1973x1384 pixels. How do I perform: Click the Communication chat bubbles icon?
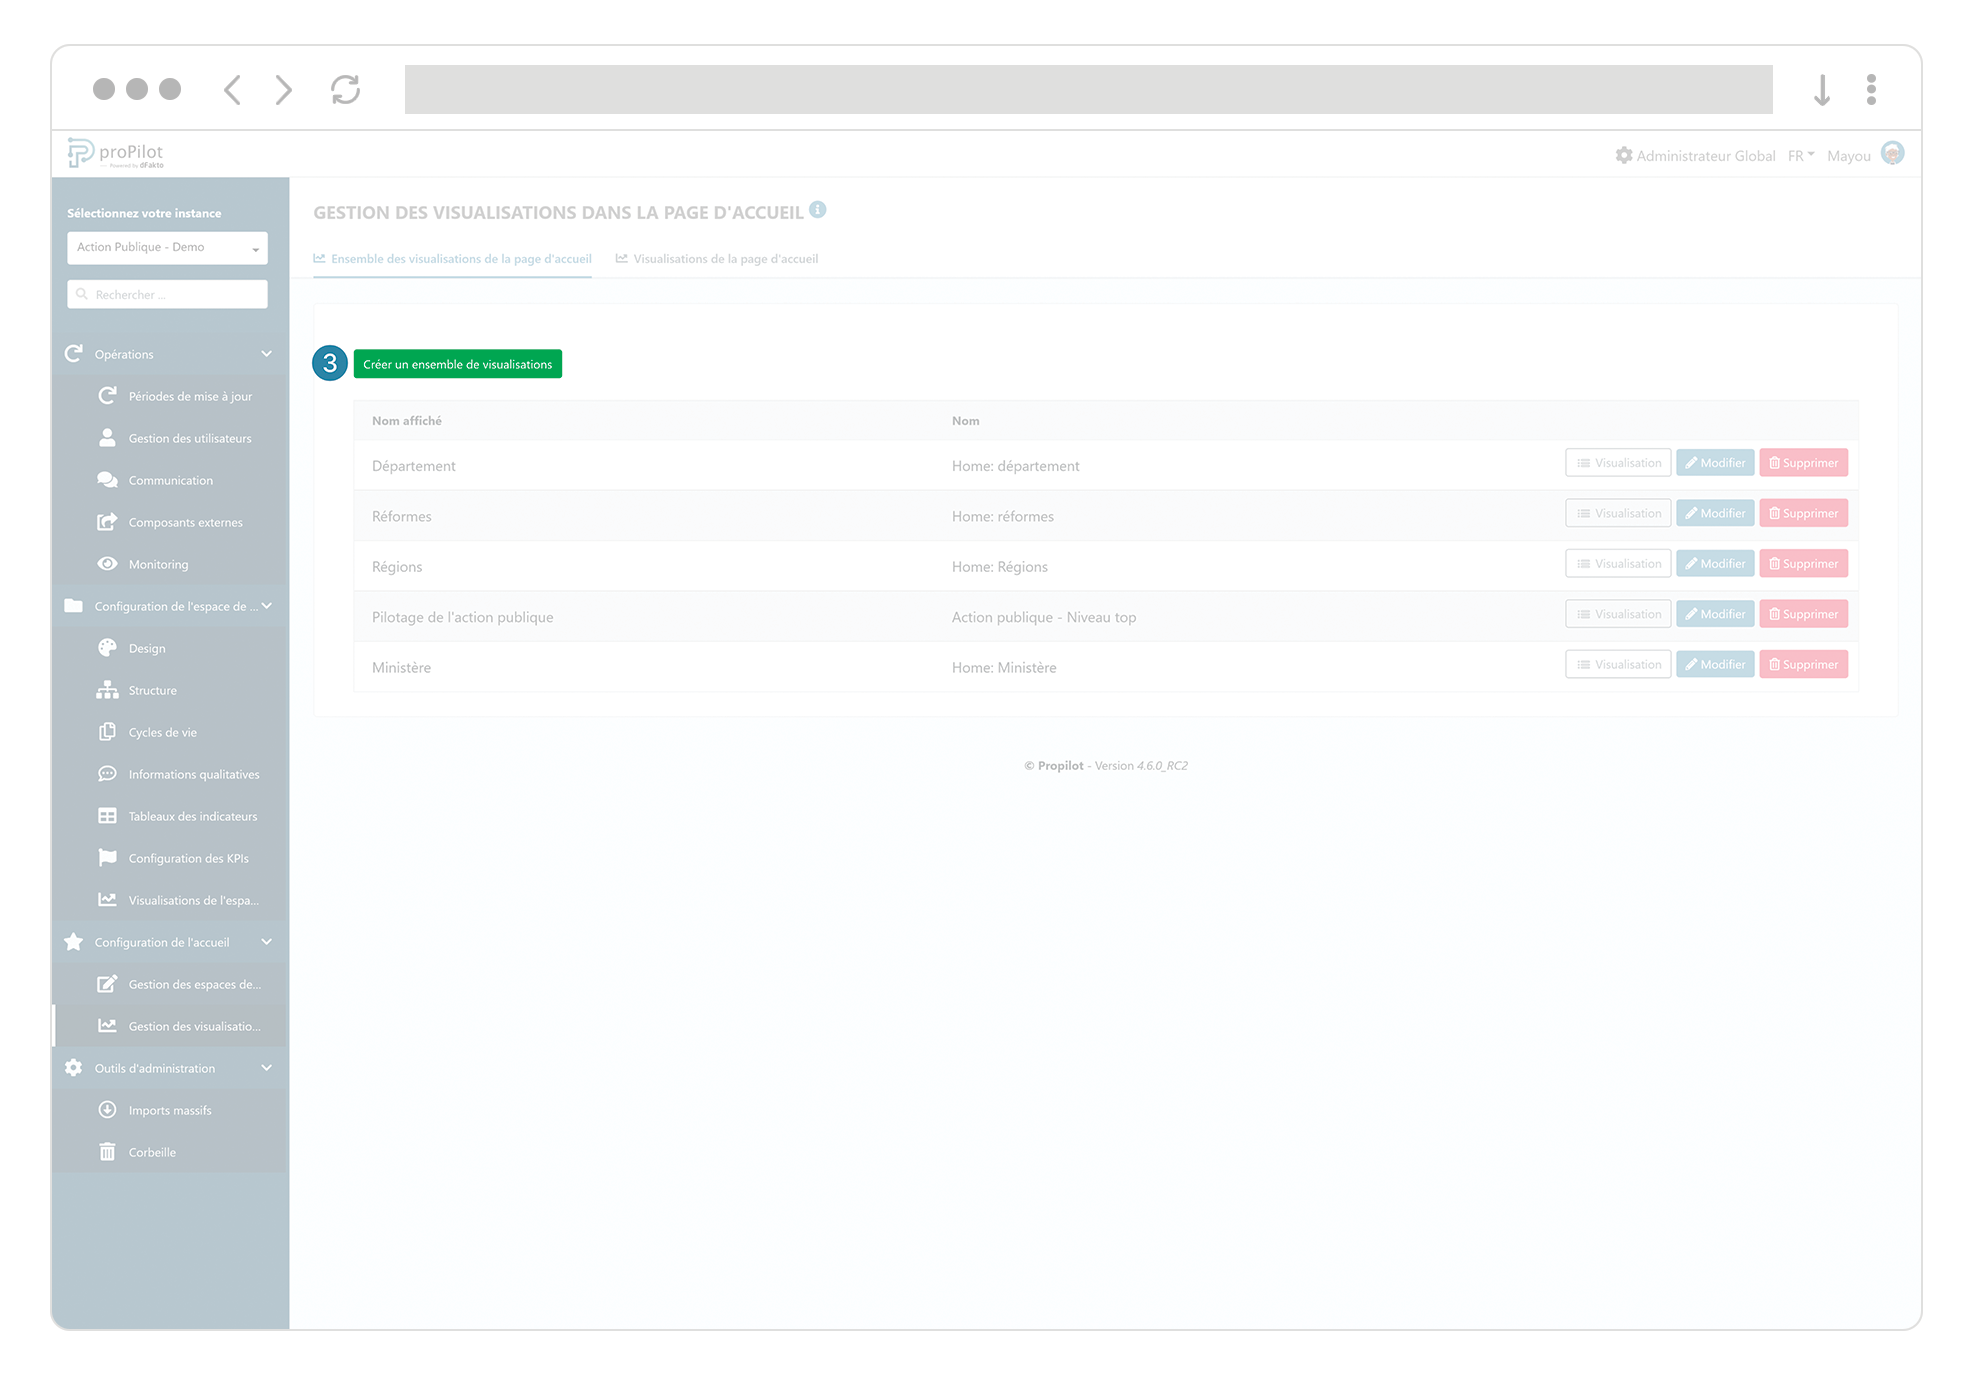pyautogui.click(x=107, y=480)
